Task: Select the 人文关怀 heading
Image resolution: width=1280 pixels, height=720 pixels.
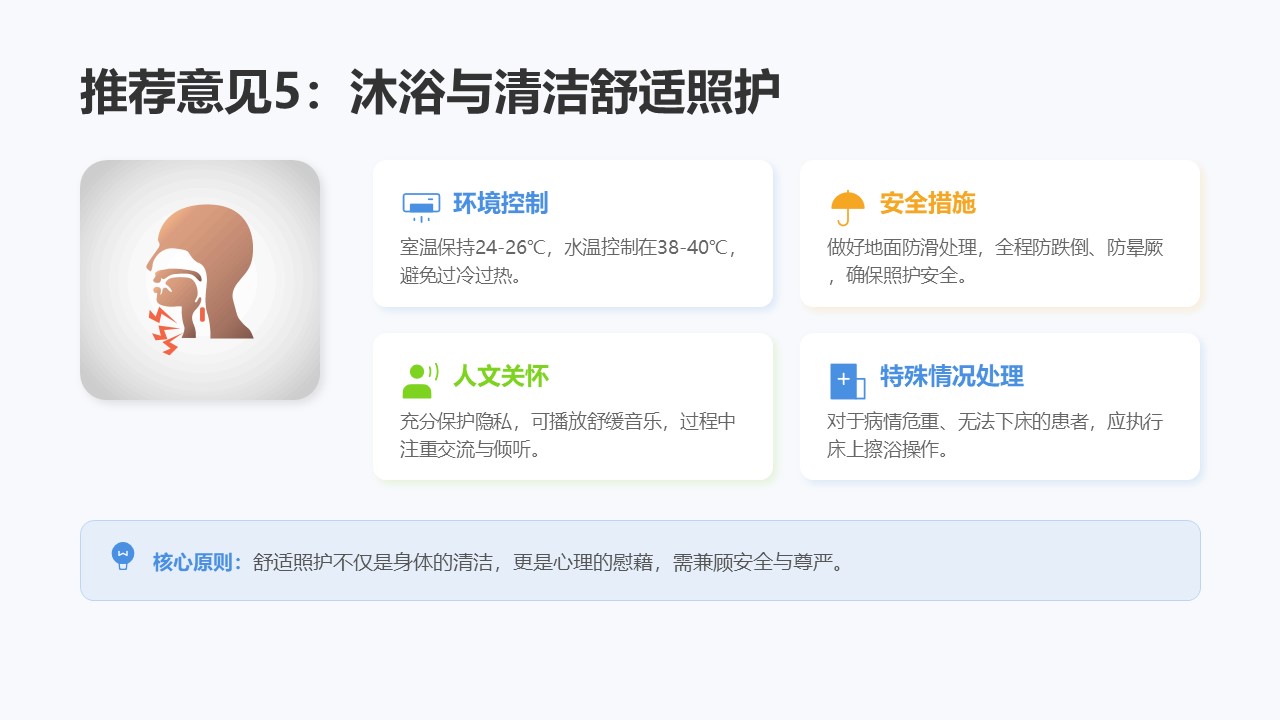Action: (500, 376)
